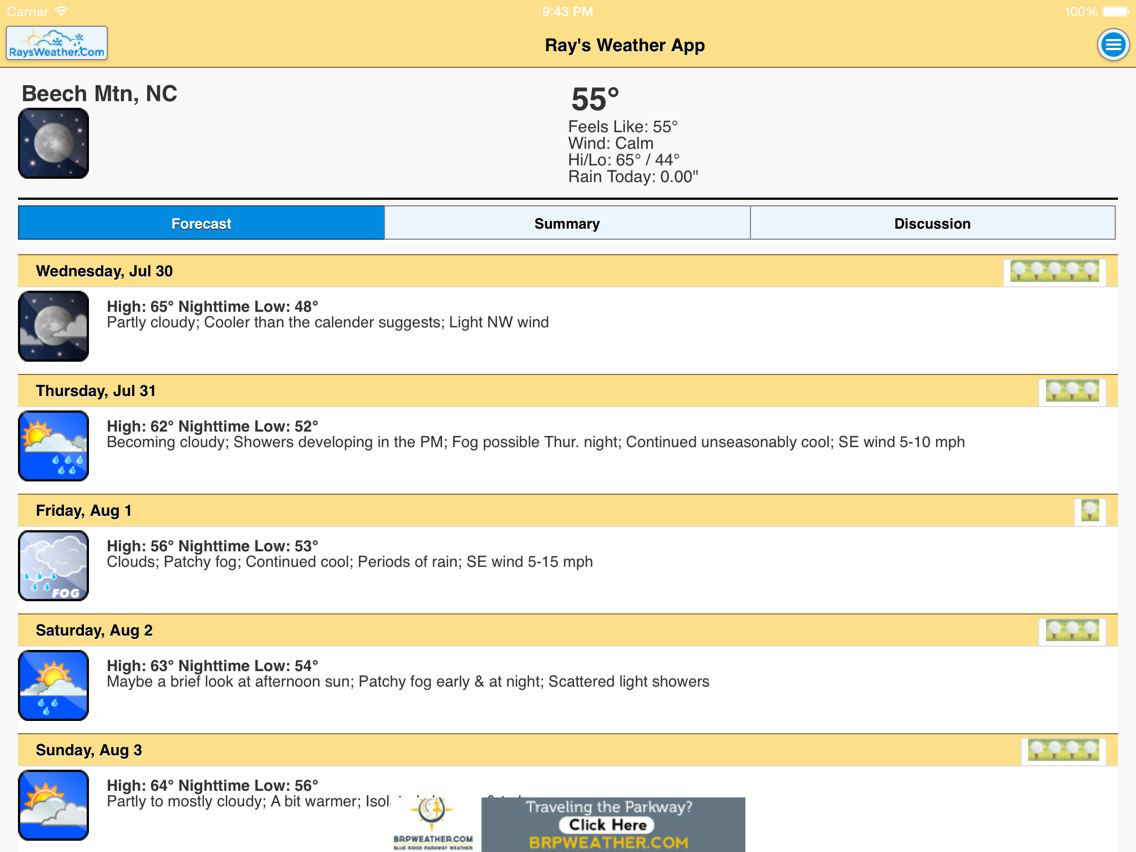Tap the Wi-Fi status icon
1136x852 pixels.
pos(62,12)
